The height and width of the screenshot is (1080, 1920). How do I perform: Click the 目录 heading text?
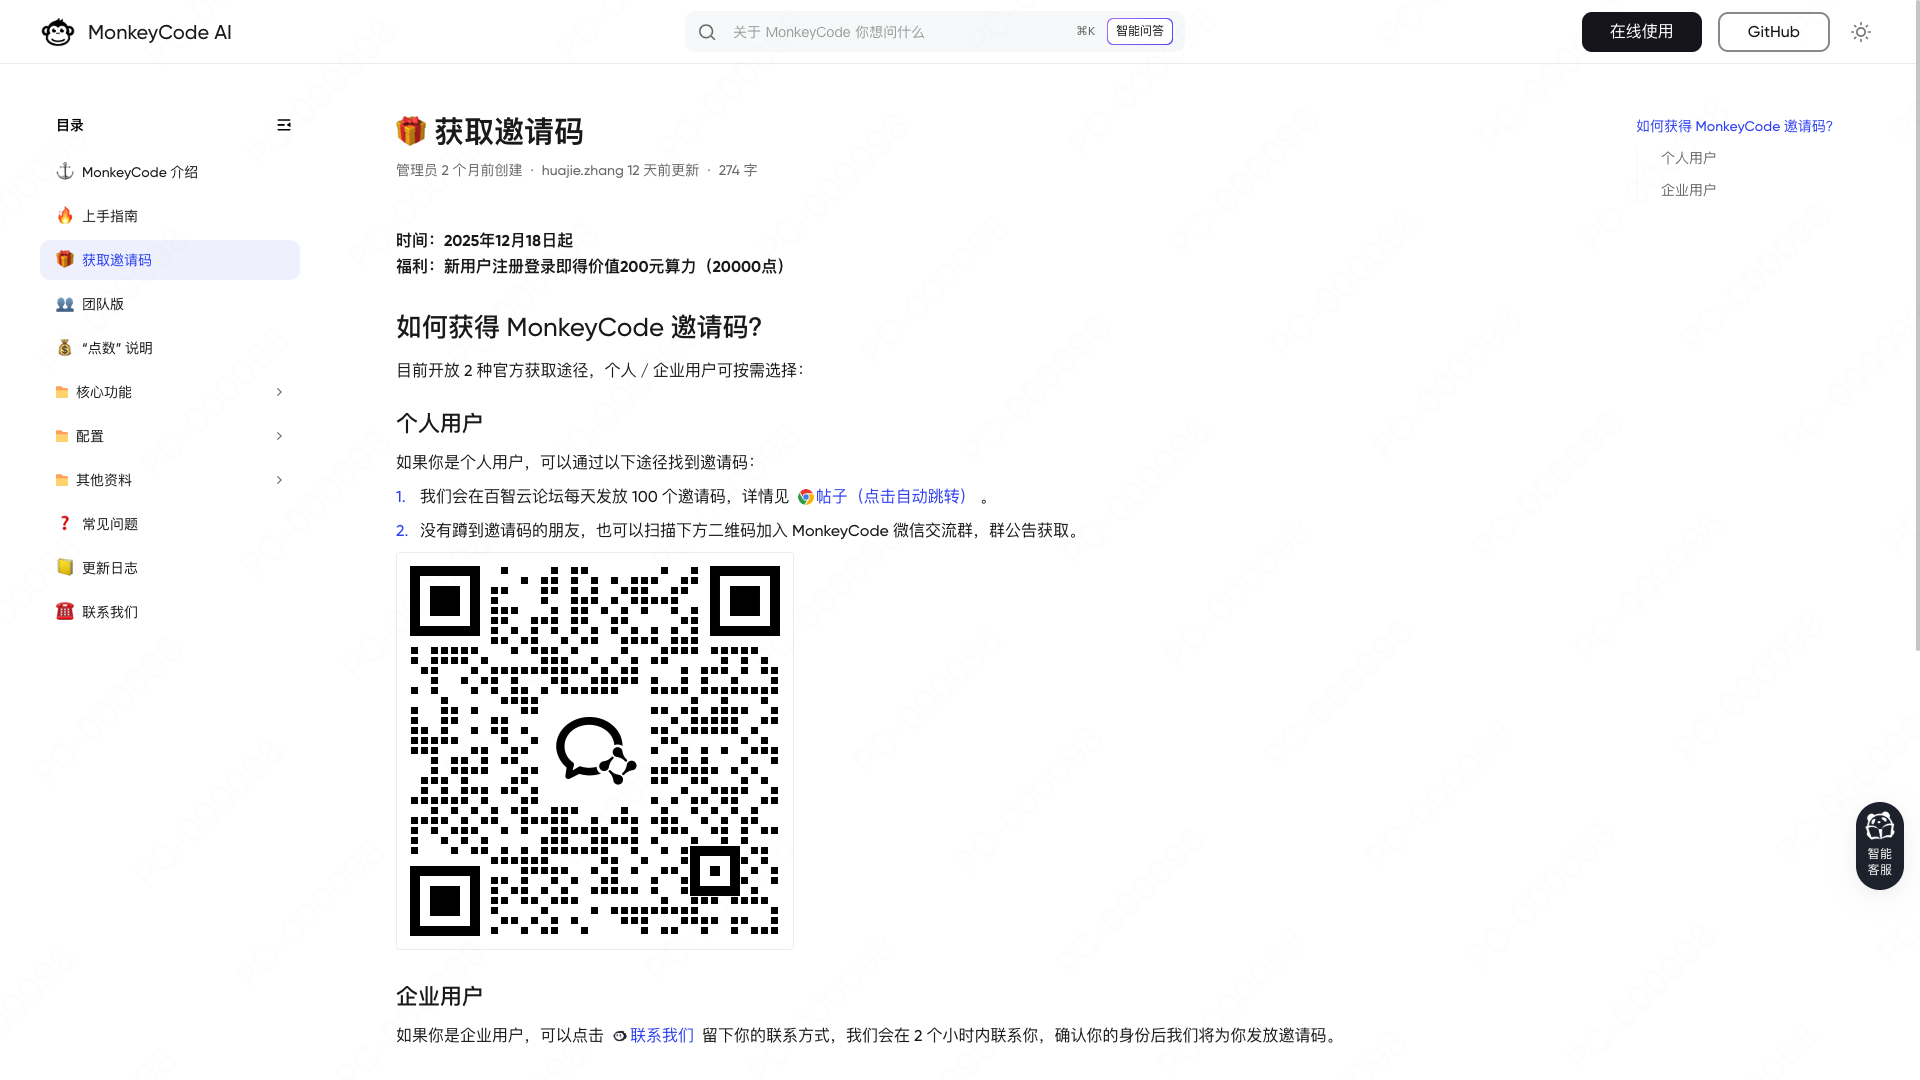70,125
